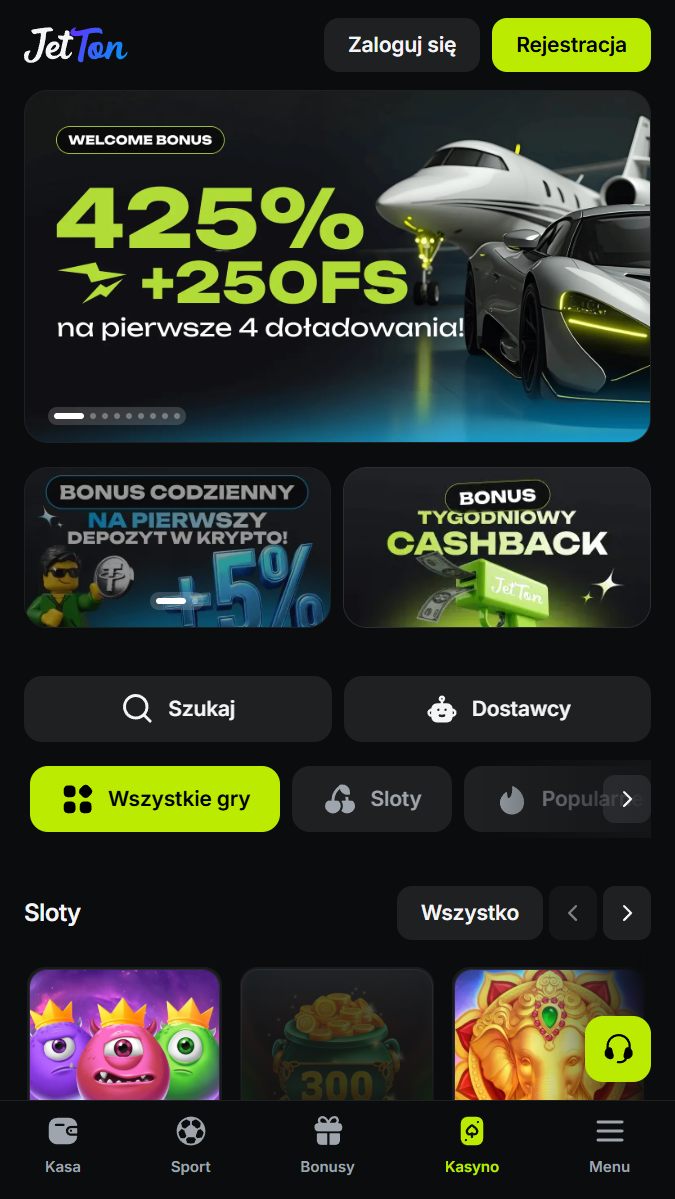Screen dimensions: 675x1199
Task: Open Bonusy via the gift icon
Action: [328, 1130]
